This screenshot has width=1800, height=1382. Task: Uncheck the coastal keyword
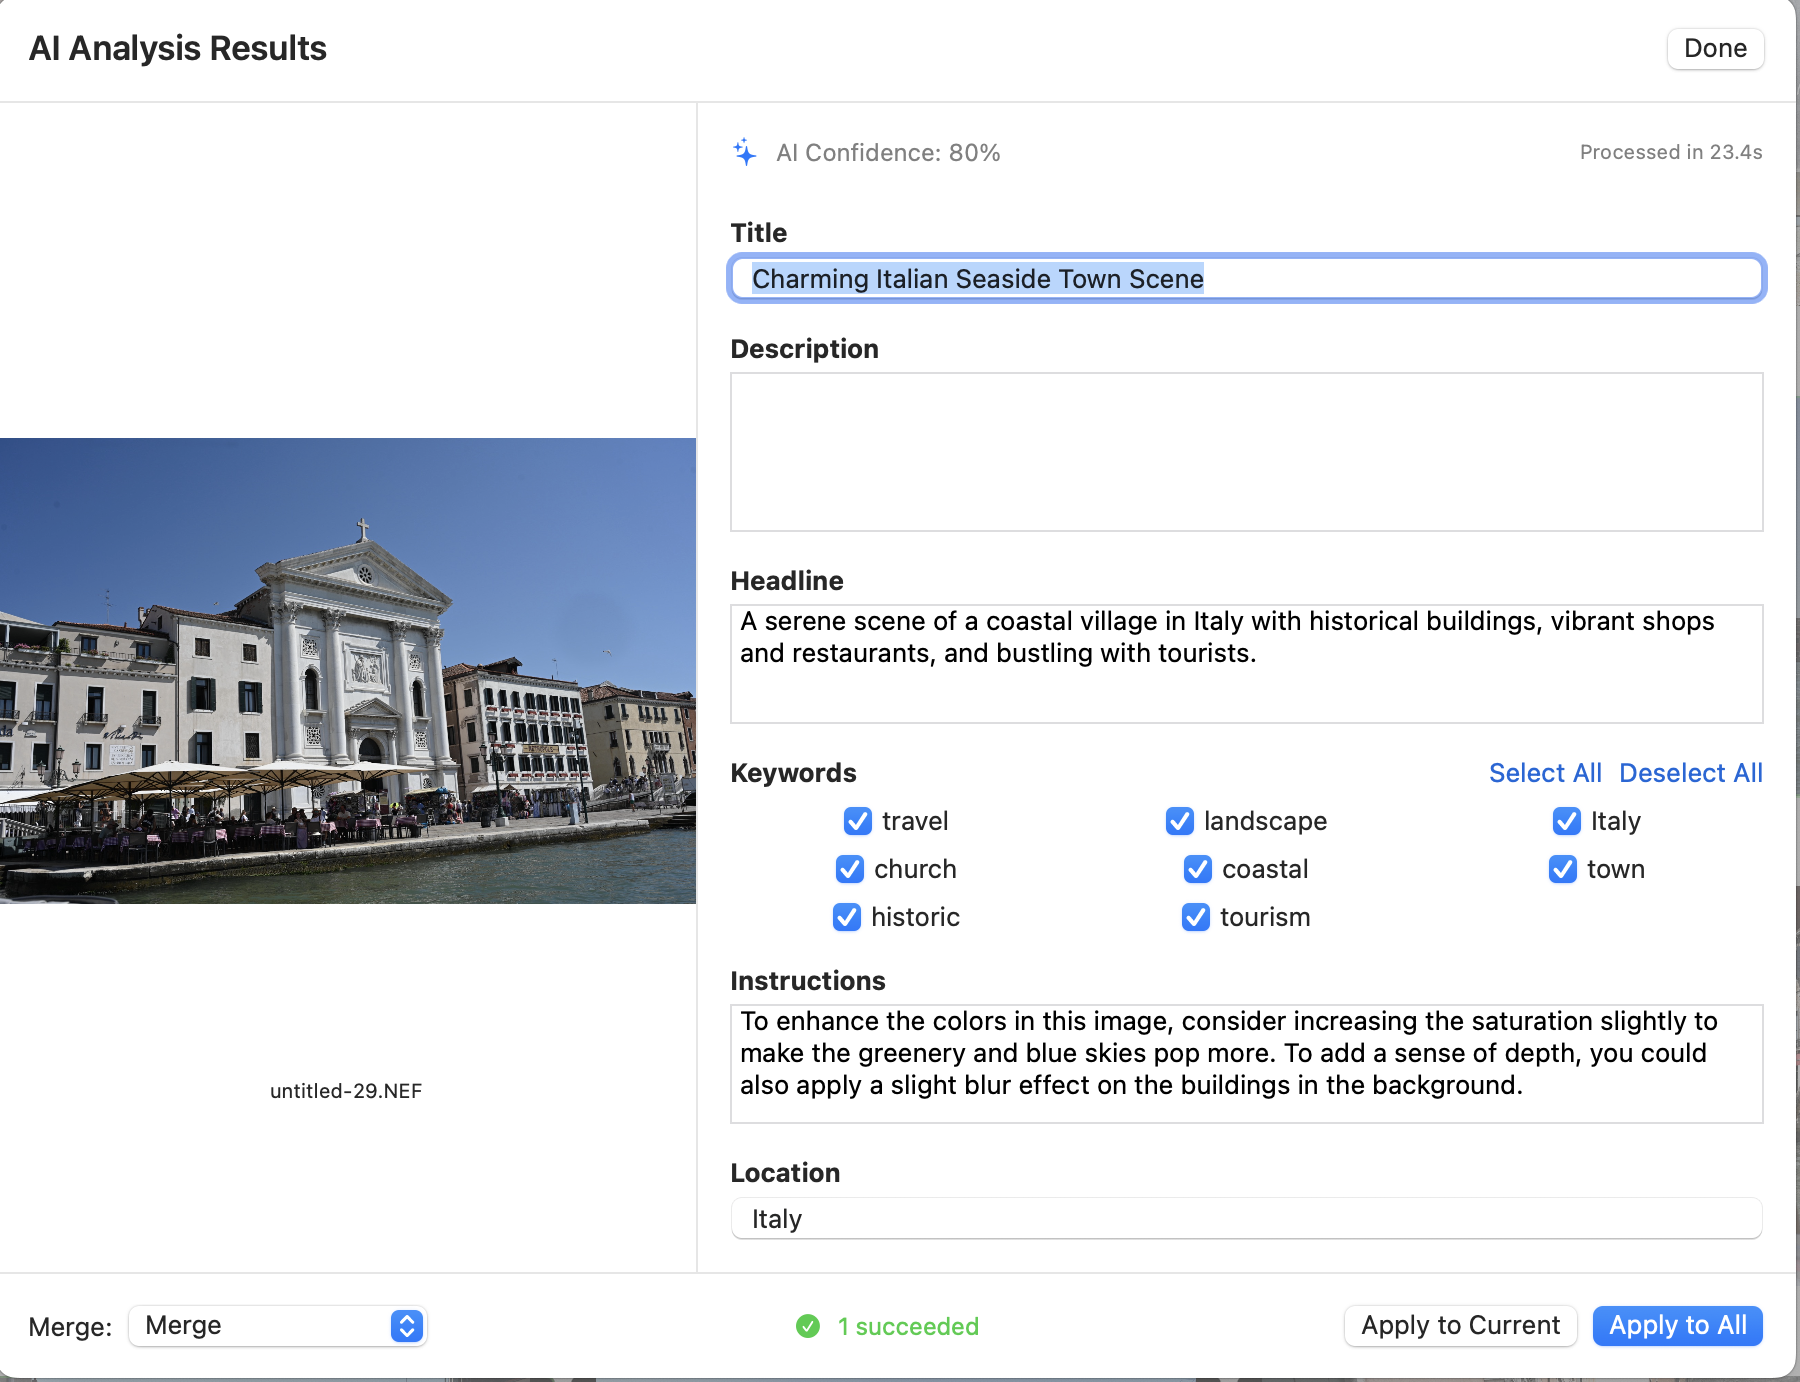pos(1196,869)
